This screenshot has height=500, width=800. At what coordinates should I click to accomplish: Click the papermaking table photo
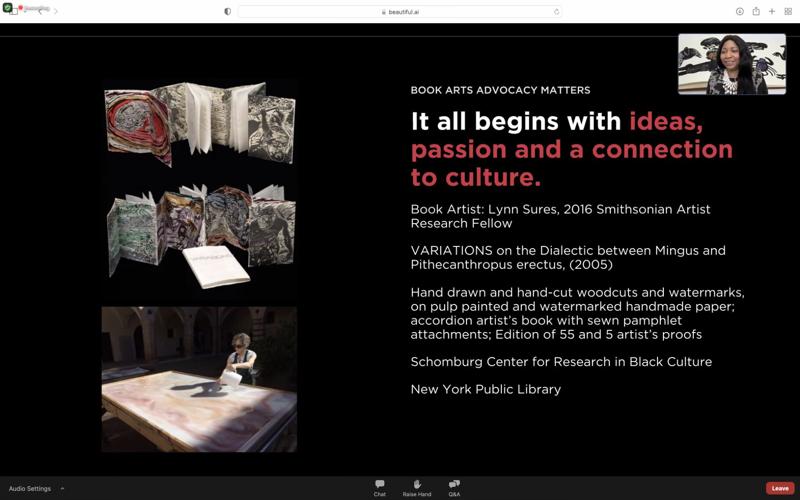point(199,379)
